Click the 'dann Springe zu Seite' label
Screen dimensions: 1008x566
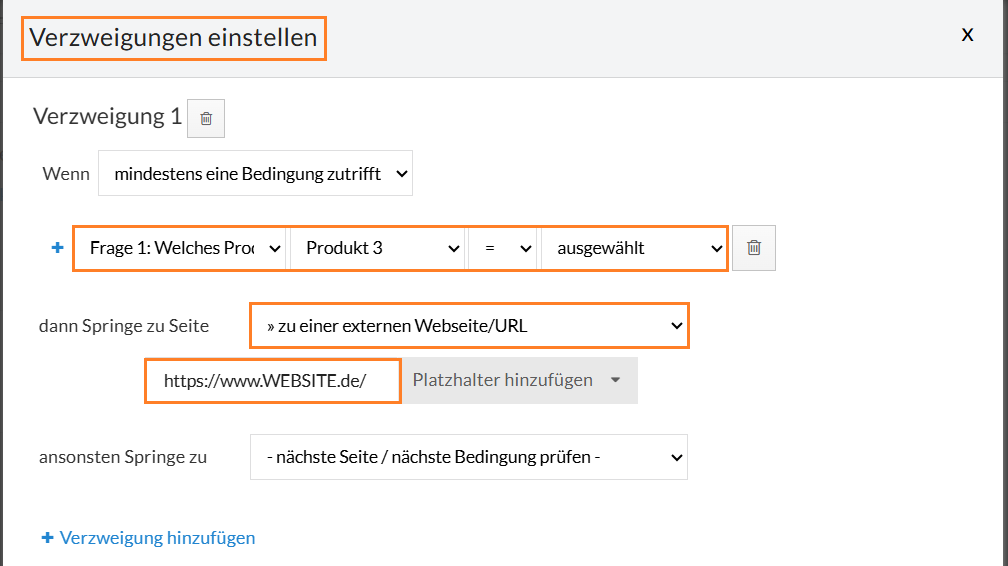click(124, 326)
